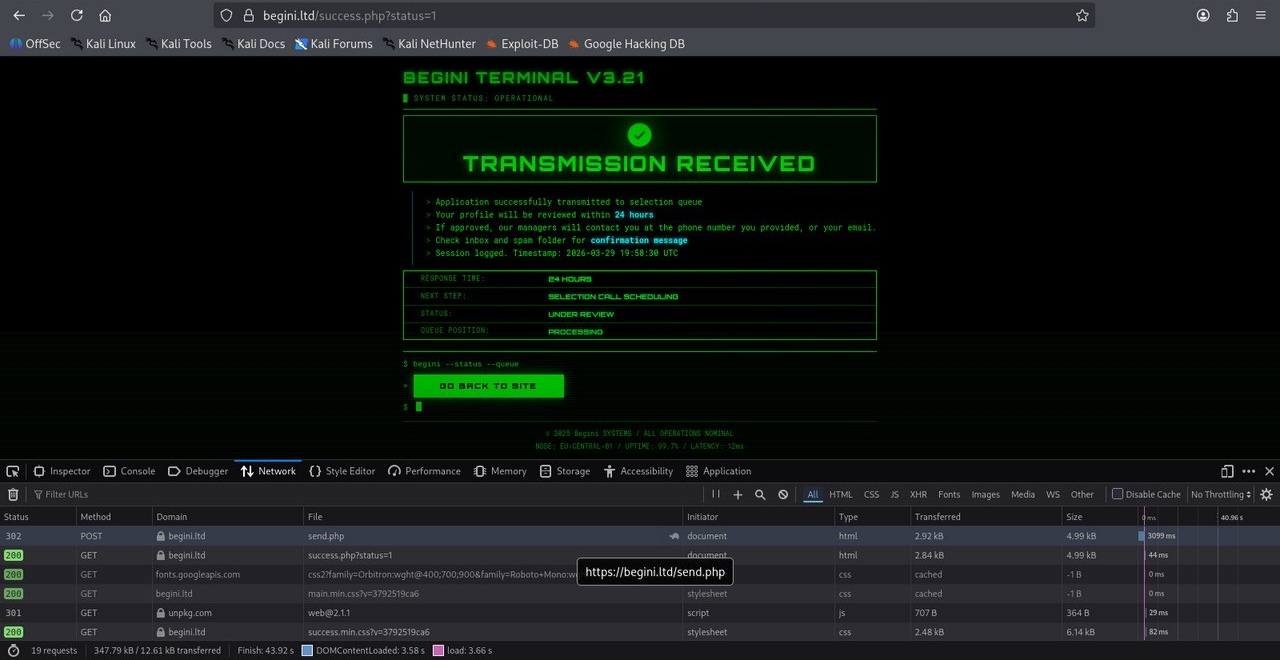Open the No Throttling dropdown
The height and width of the screenshot is (660, 1280).
[x=1221, y=494]
